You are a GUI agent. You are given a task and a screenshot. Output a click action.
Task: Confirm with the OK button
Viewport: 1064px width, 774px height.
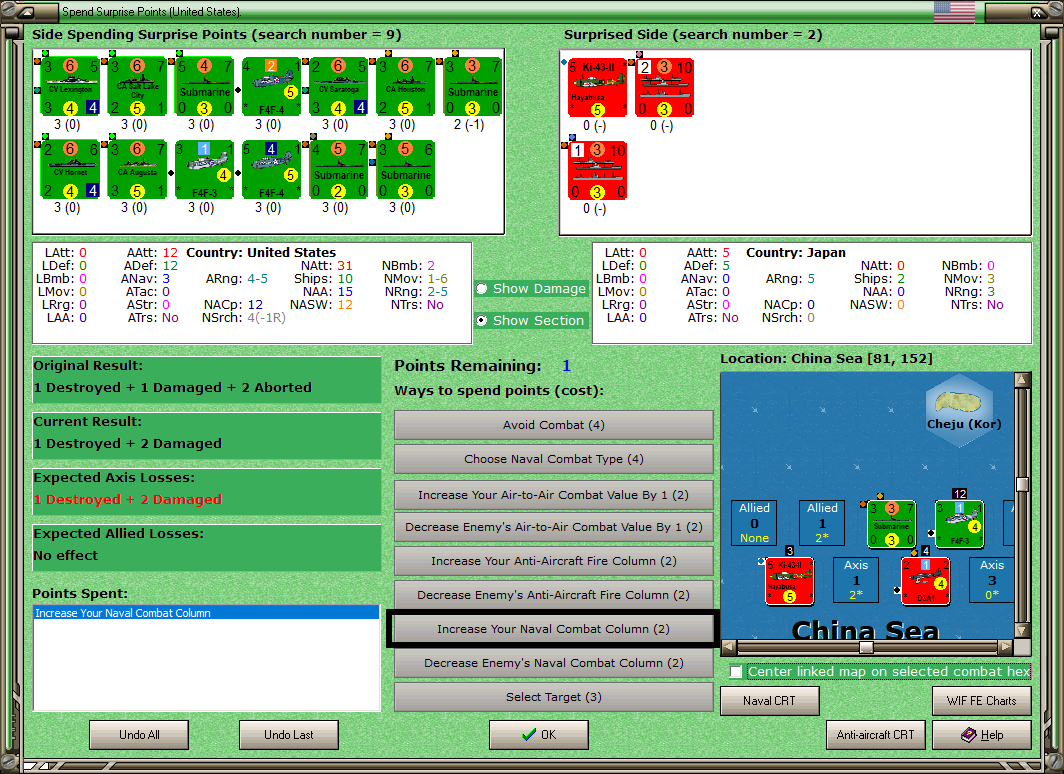[x=539, y=735]
